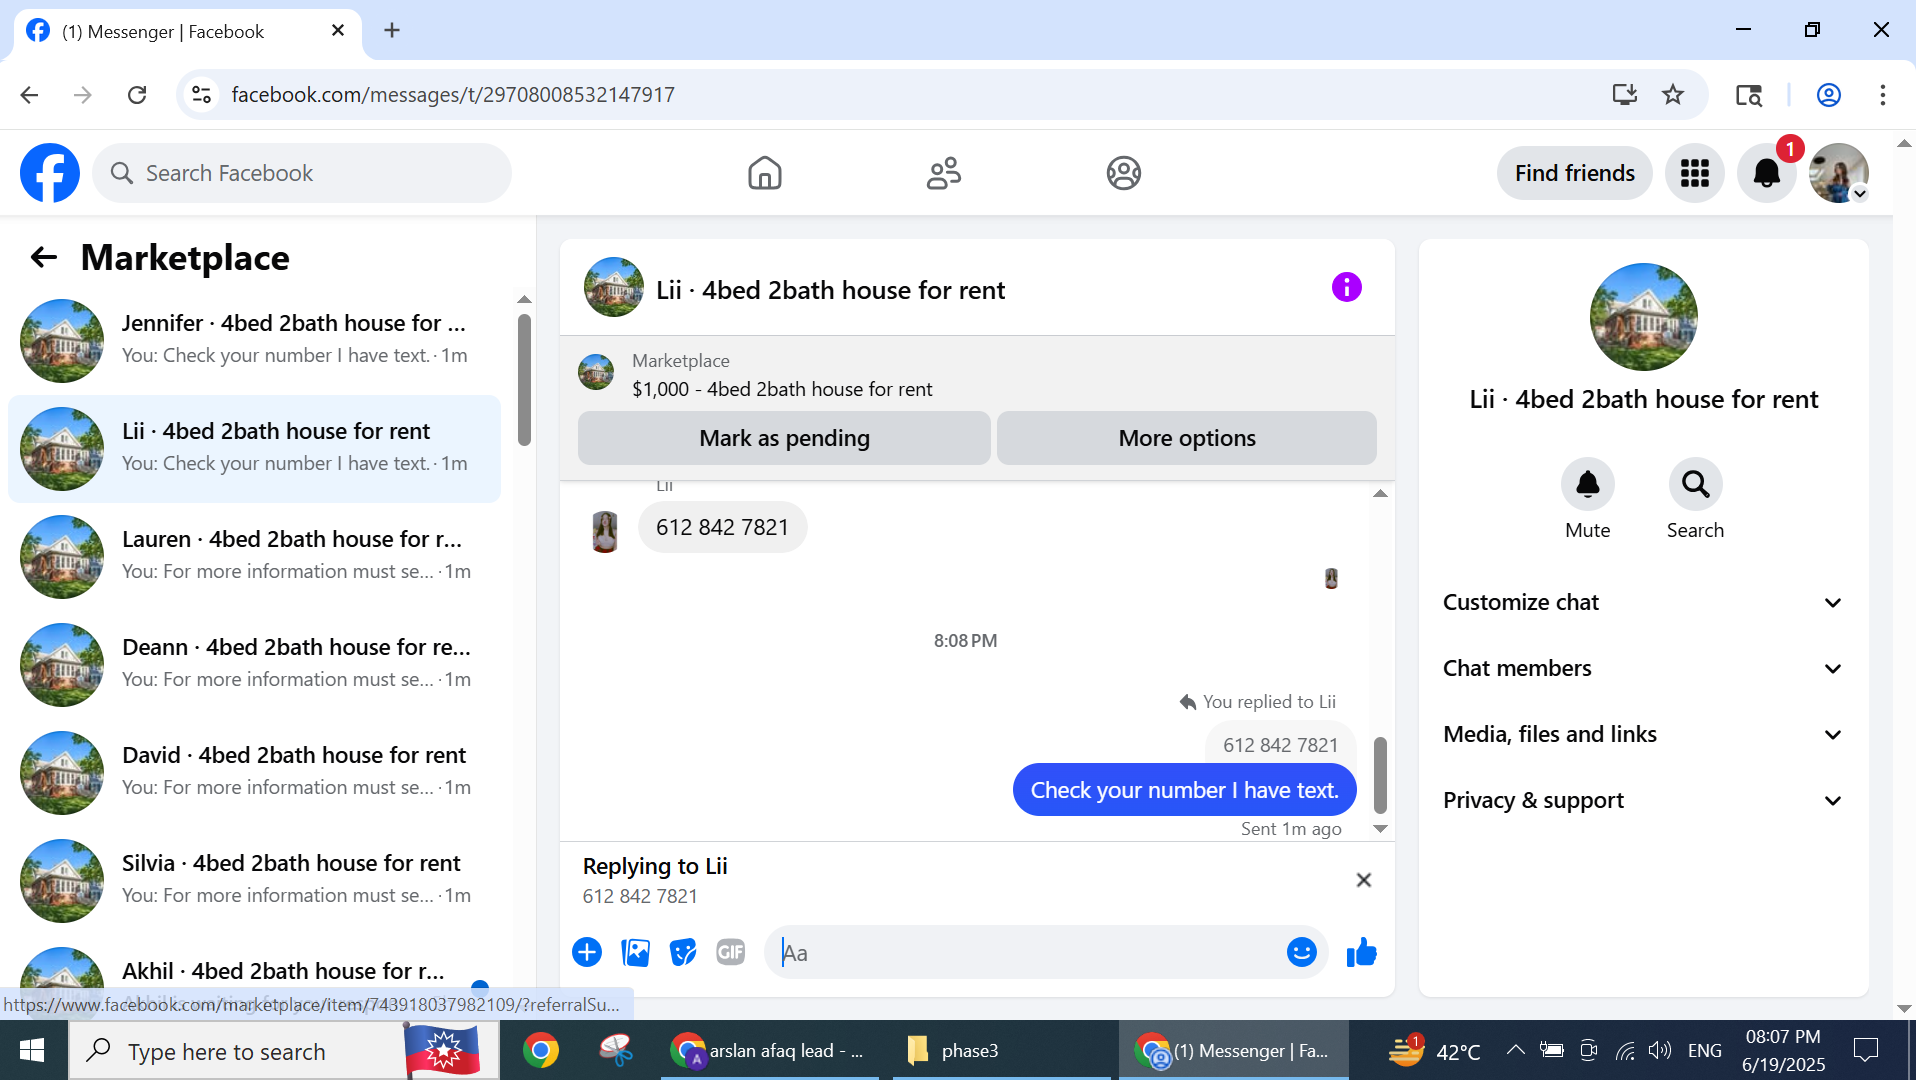Click the conversation list scrollbar
1916x1080 pixels.
pyautogui.click(x=524, y=380)
